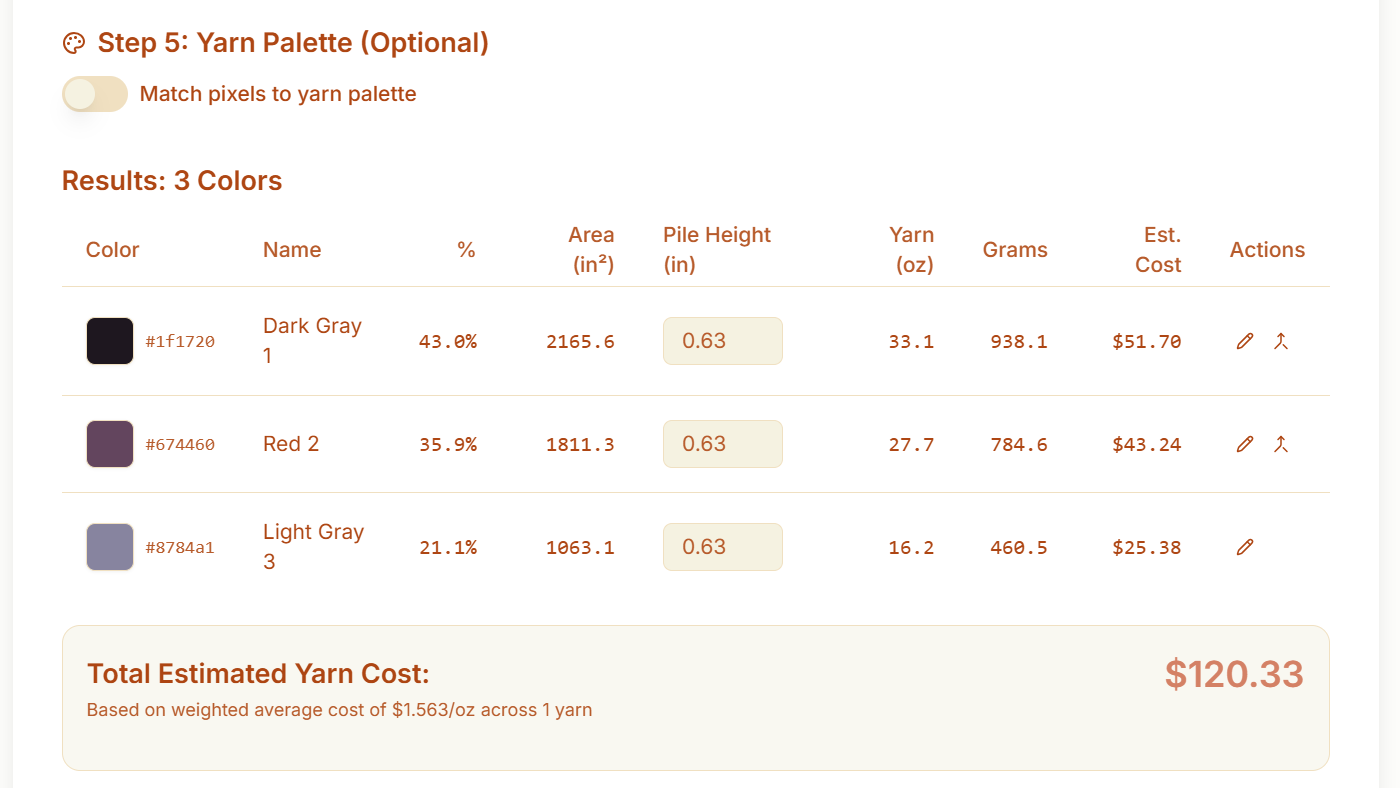Merge Dark Gray 1 using merge arrow icon
This screenshot has width=1400, height=788.
point(1281,341)
